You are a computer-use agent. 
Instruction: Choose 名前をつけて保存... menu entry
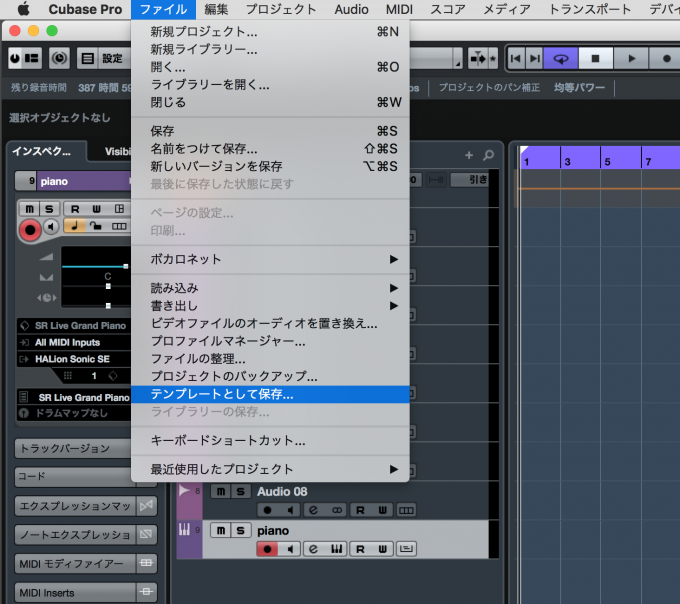[270, 149]
